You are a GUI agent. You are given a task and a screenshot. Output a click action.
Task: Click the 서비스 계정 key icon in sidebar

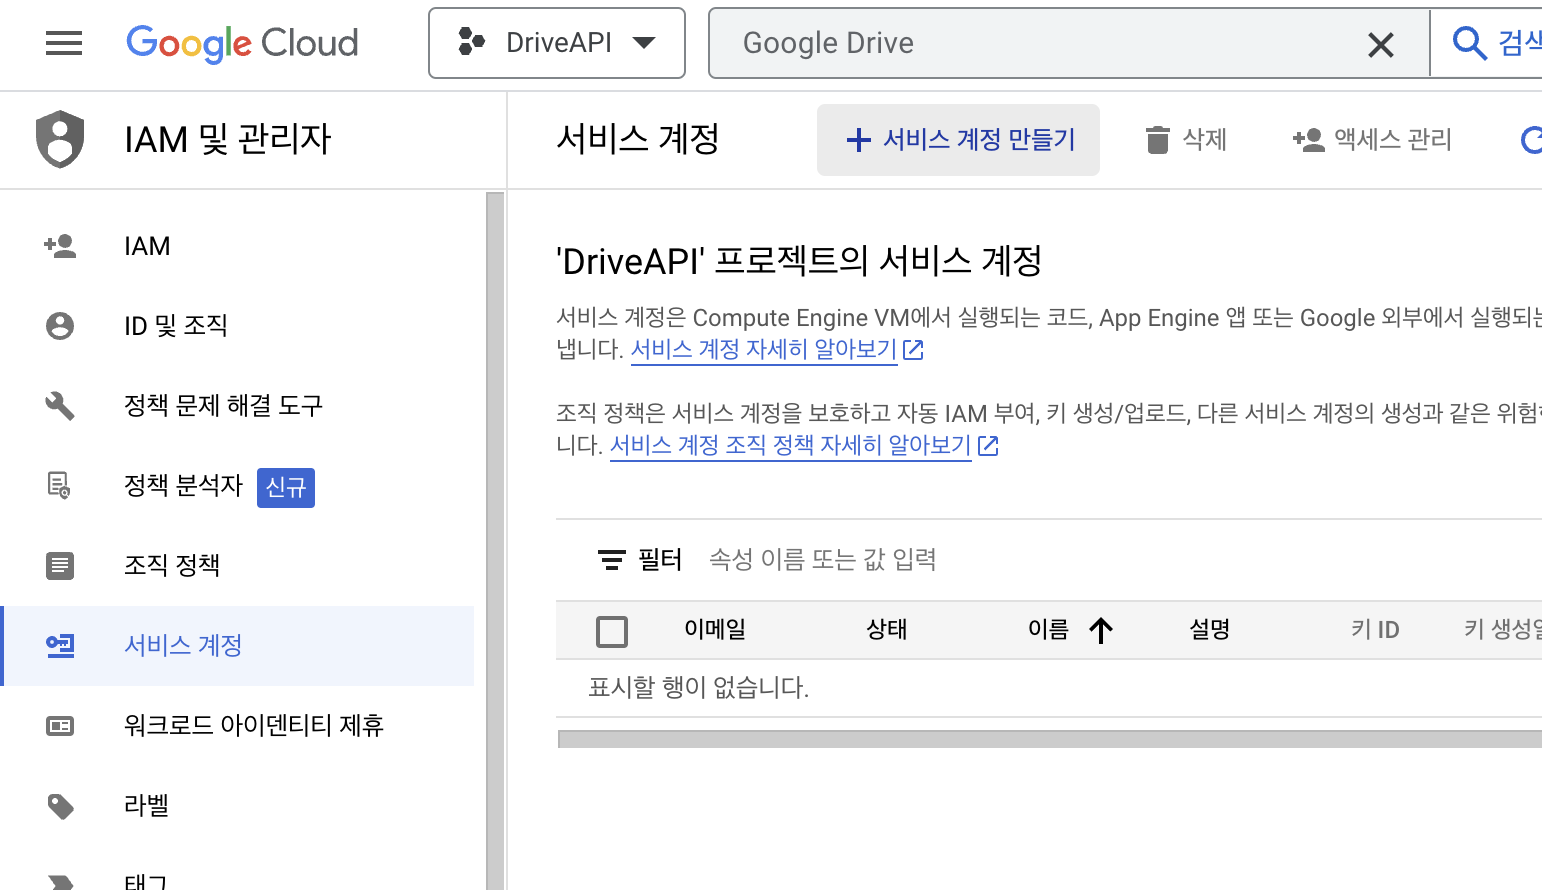coord(60,646)
